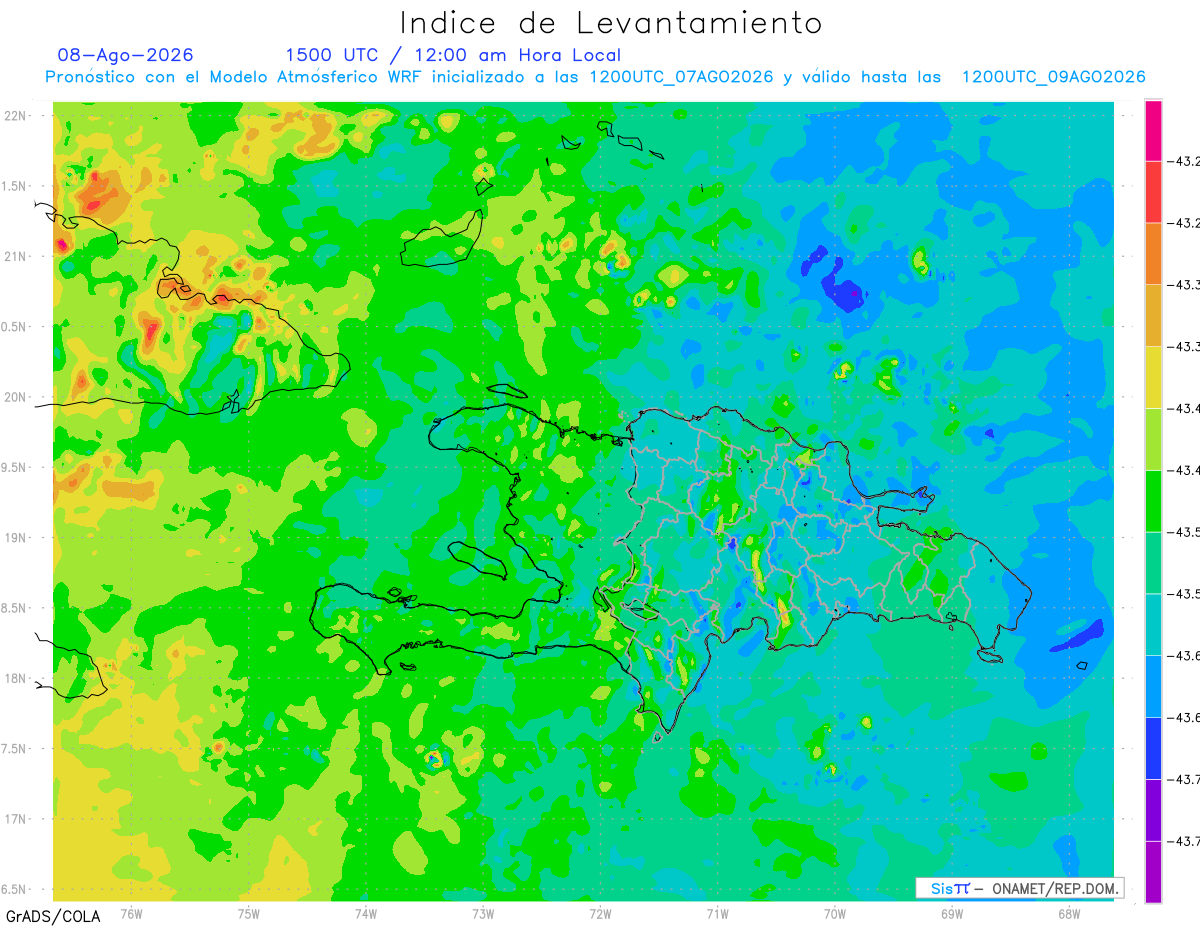Click the '73W' longitude axis label
Screen dimensions: 1200x927
coord(483,912)
